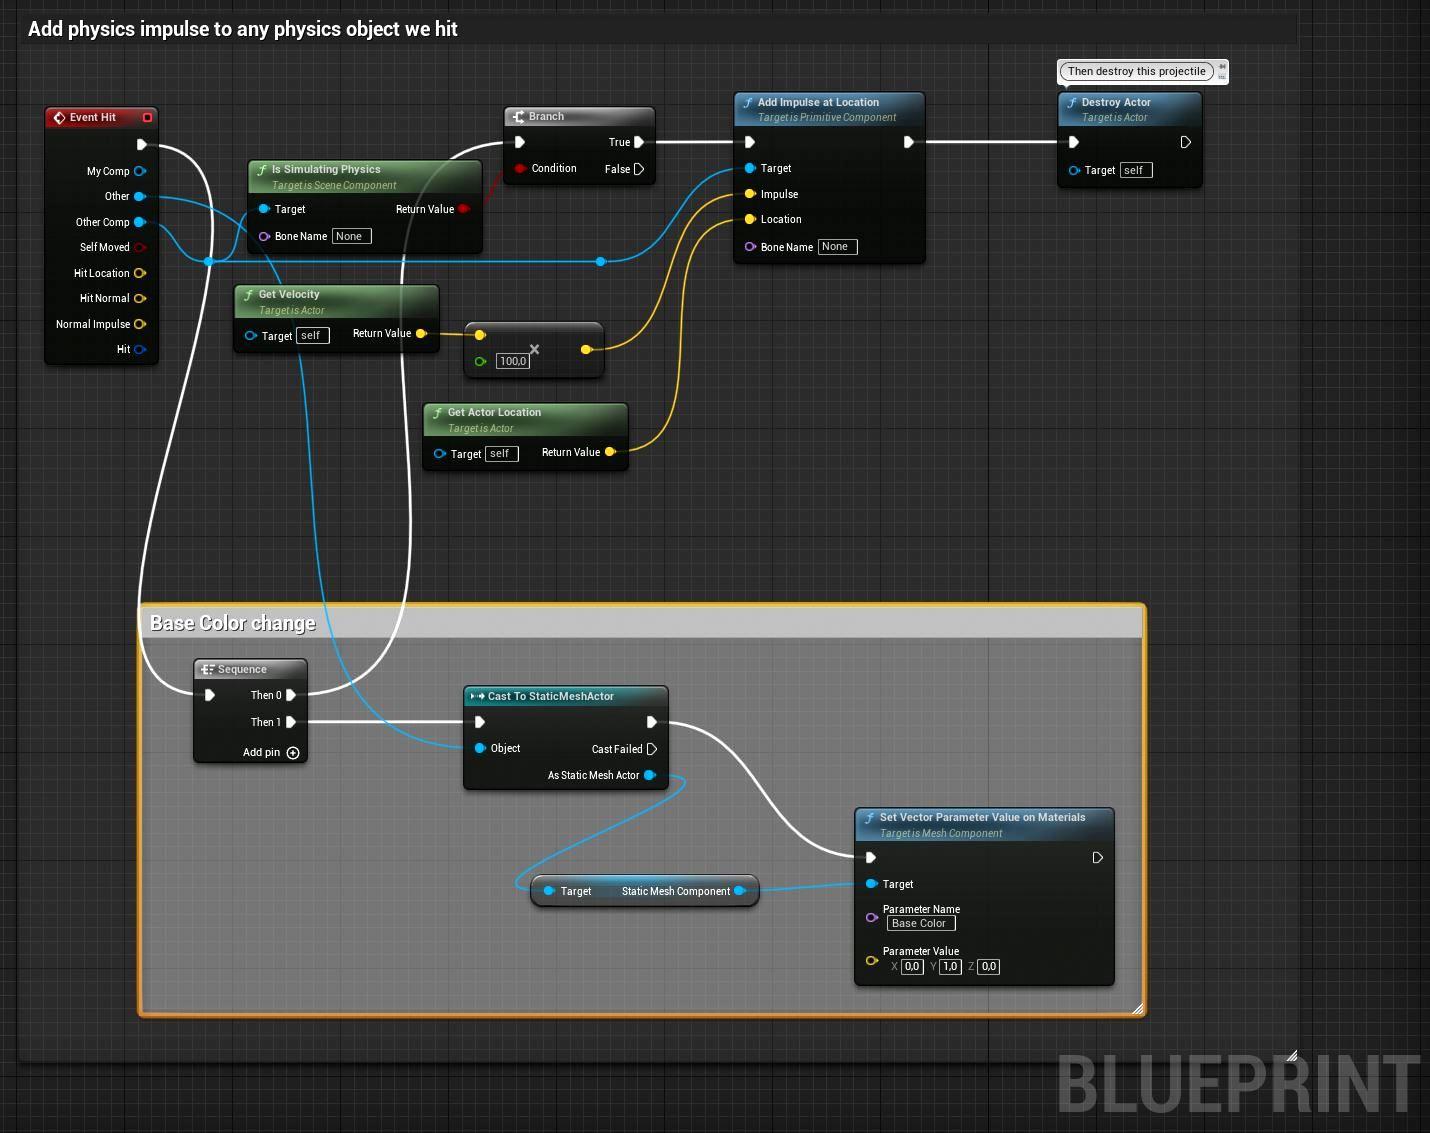This screenshot has height=1133, width=1430.
Task: Select the Destroy Actor node title
Action: [x=1116, y=102]
